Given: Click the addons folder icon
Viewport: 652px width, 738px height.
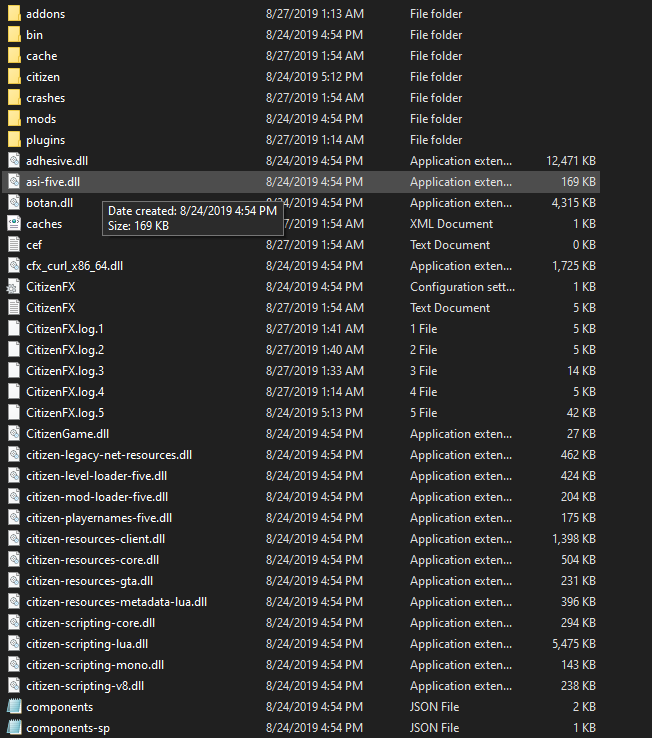Looking at the screenshot, I should pos(14,14).
